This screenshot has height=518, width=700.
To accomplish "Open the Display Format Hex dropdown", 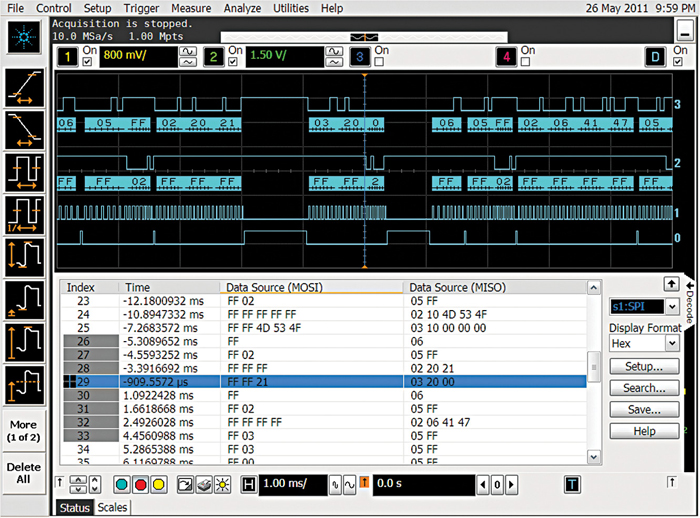I will pos(671,343).
